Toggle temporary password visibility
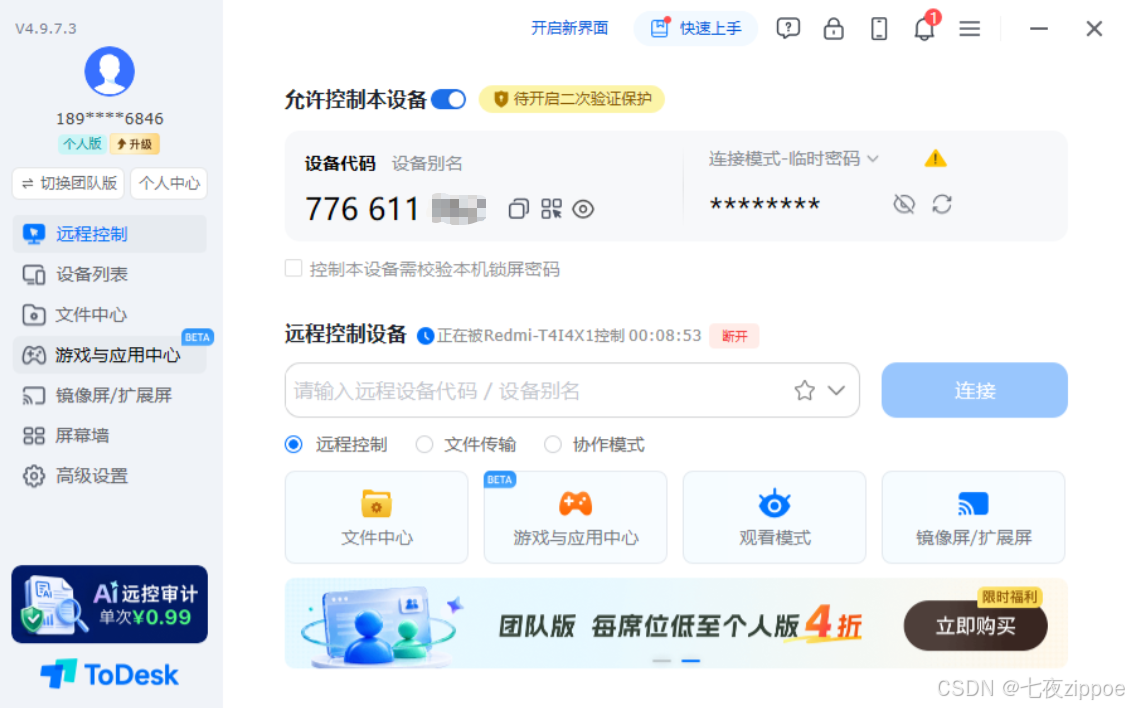 pyautogui.click(x=904, y=204)
